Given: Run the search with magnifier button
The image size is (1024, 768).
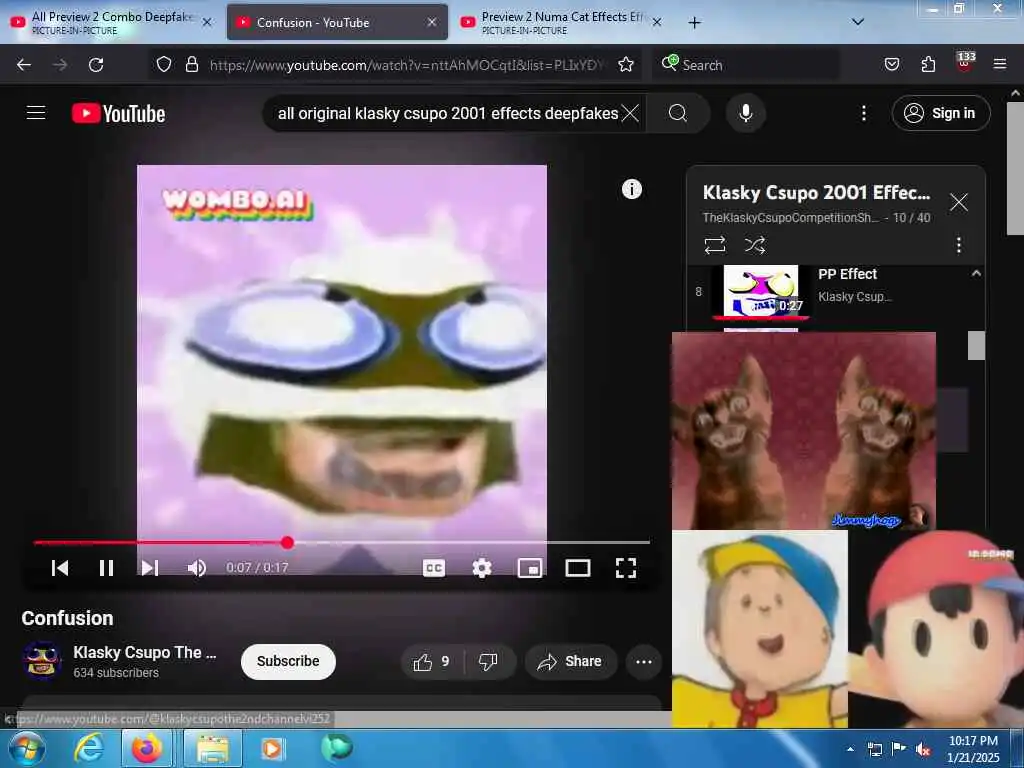Looking at the screenshot, I should pos(678,114).
